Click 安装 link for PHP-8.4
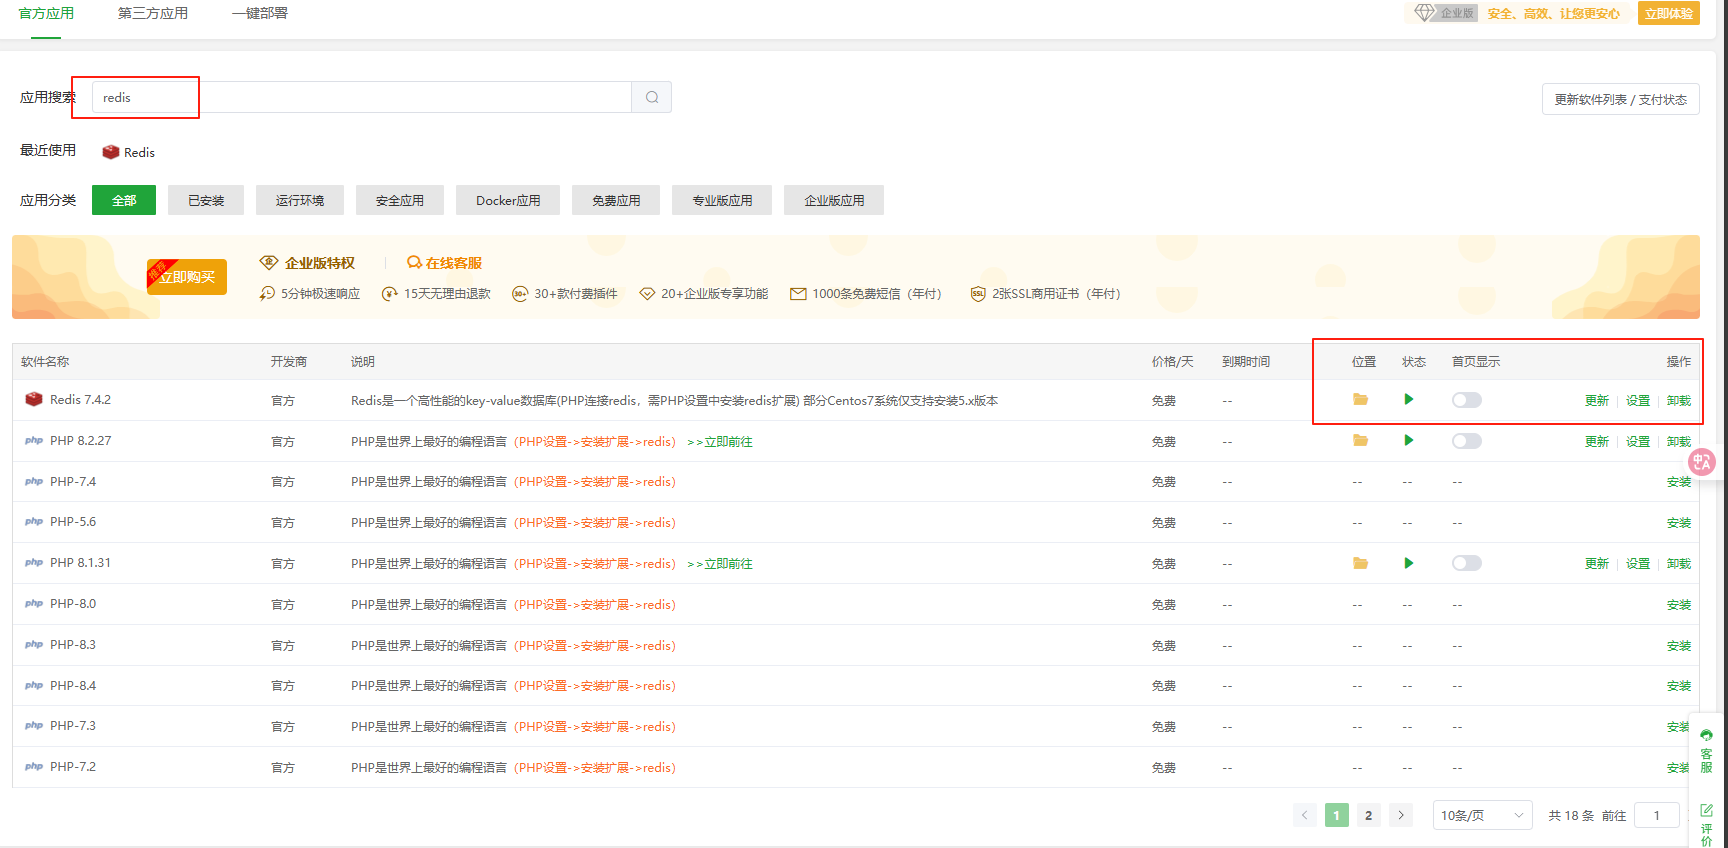1728x848 pixels. point(1679,686)
